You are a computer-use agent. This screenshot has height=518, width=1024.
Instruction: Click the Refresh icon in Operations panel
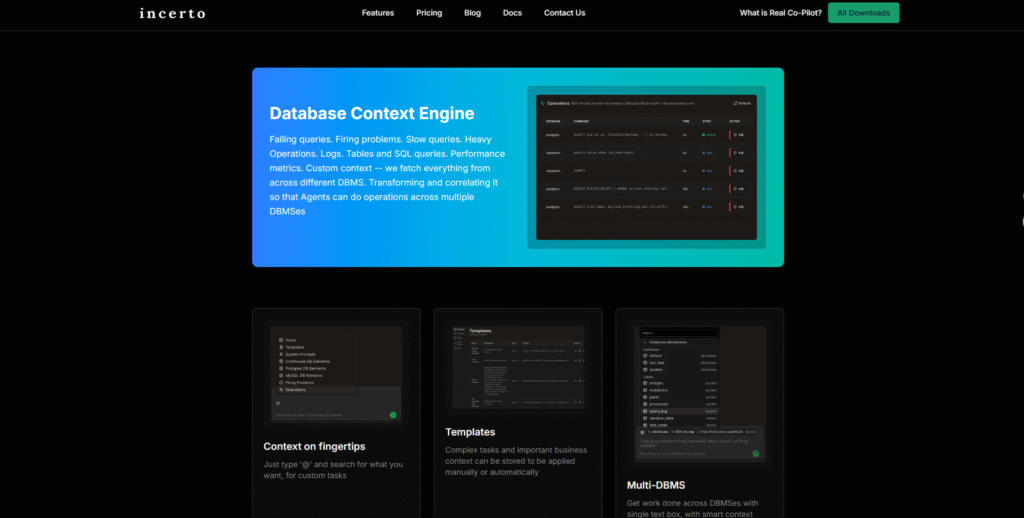736,102
